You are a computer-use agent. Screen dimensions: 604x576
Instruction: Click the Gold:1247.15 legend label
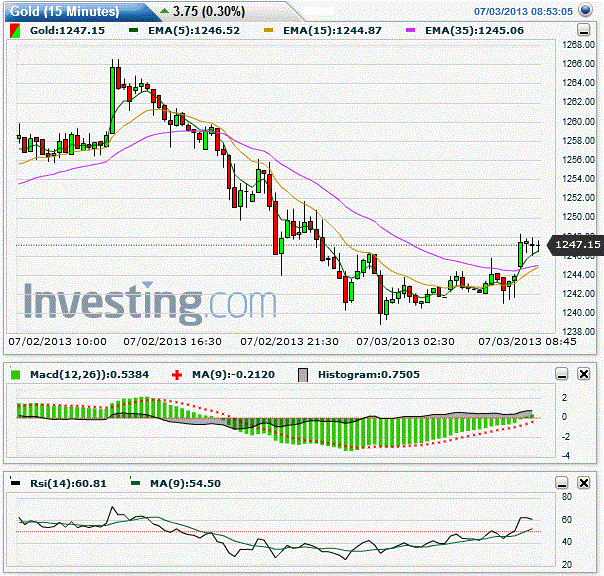point(67,30)
